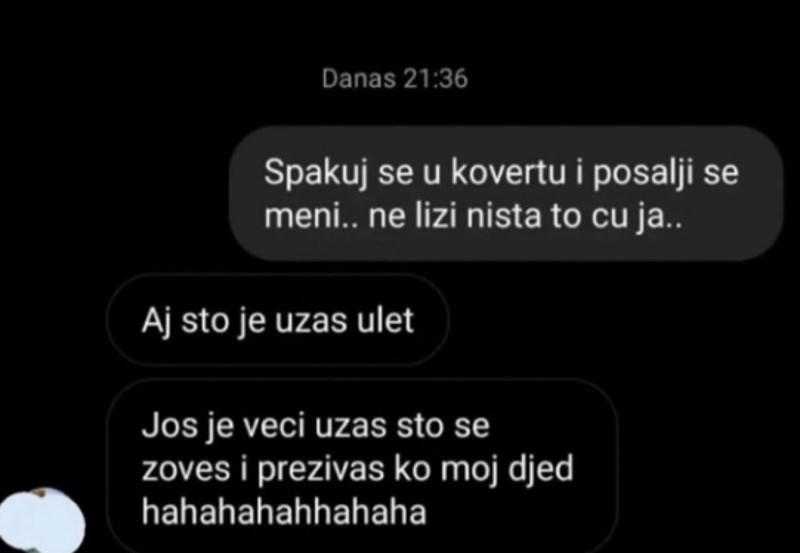Screen dimensions: 800x553
Task: Tap the sender's profile avatar thumbnail
Action: pyautogui.click(x=41, y=521)
